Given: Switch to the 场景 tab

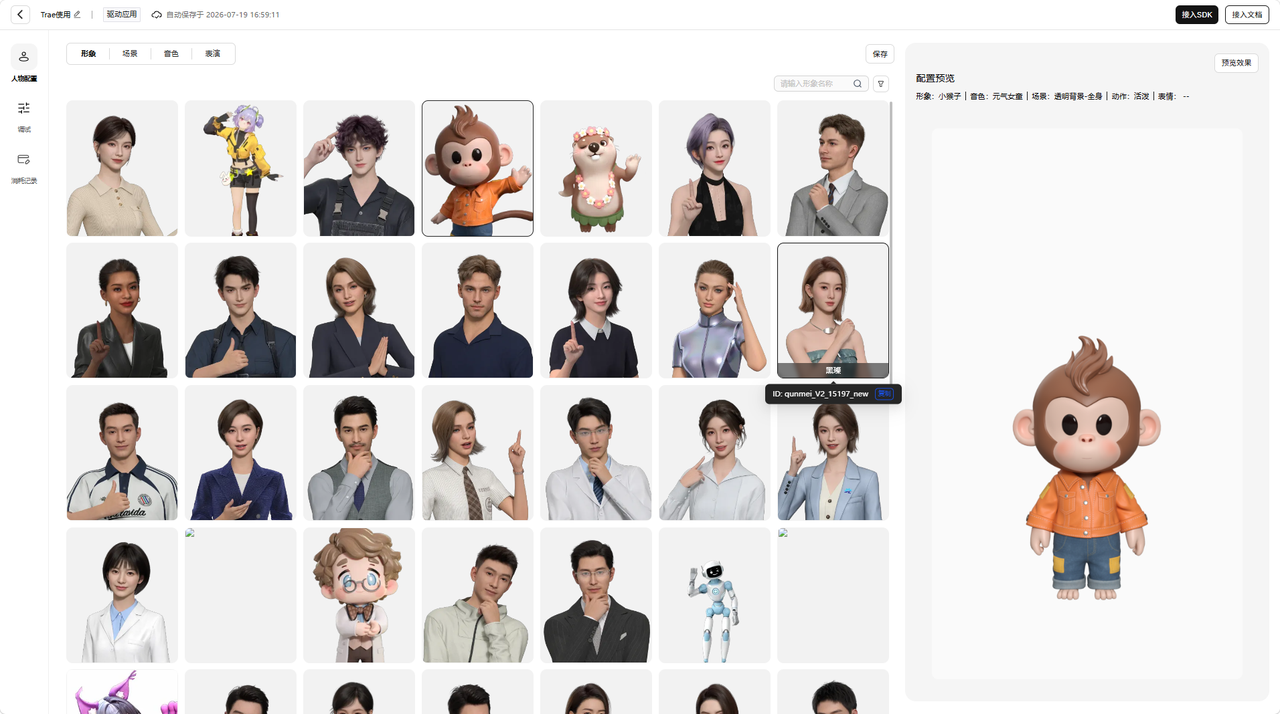Looking at the screenshot, I should pyautogui.click(x=130, y=54).
